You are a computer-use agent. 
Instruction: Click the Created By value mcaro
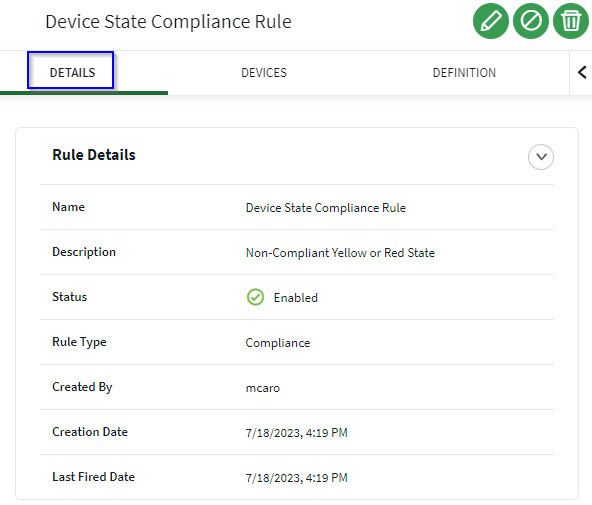pyautogui.click(x=263, y=388)
